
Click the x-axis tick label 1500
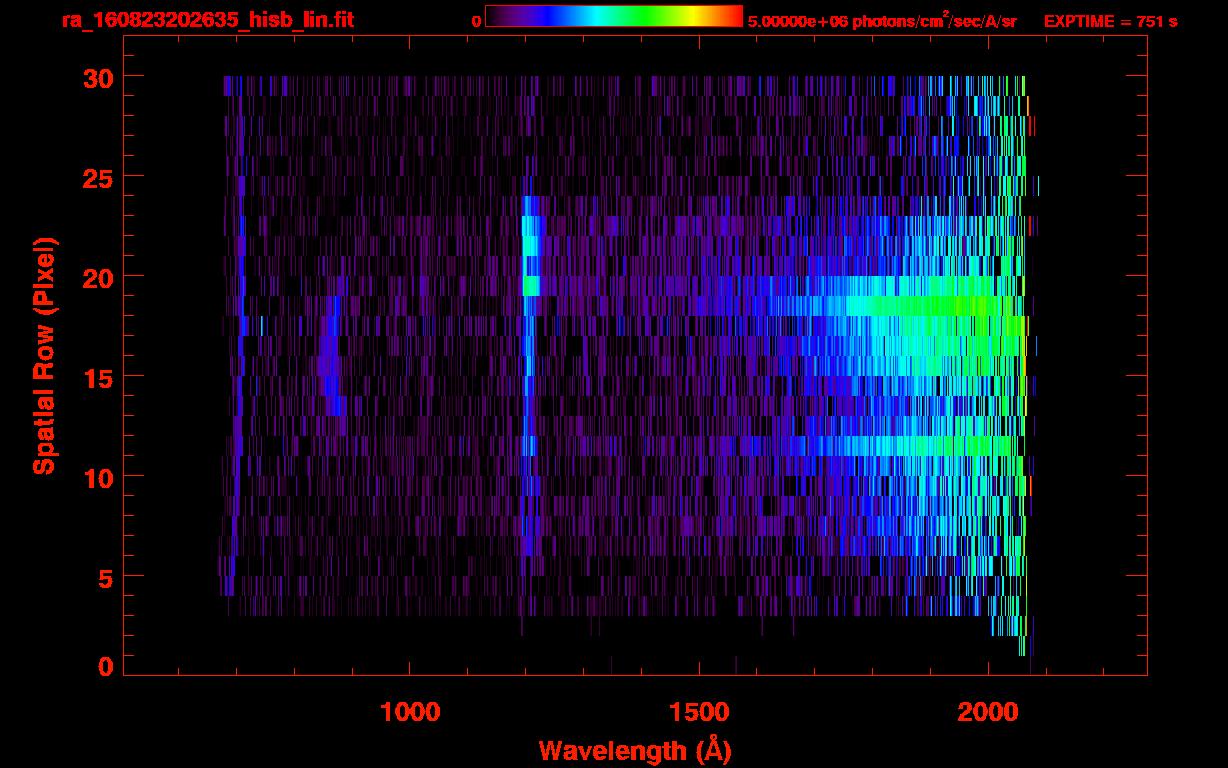[x=699, y=711]
